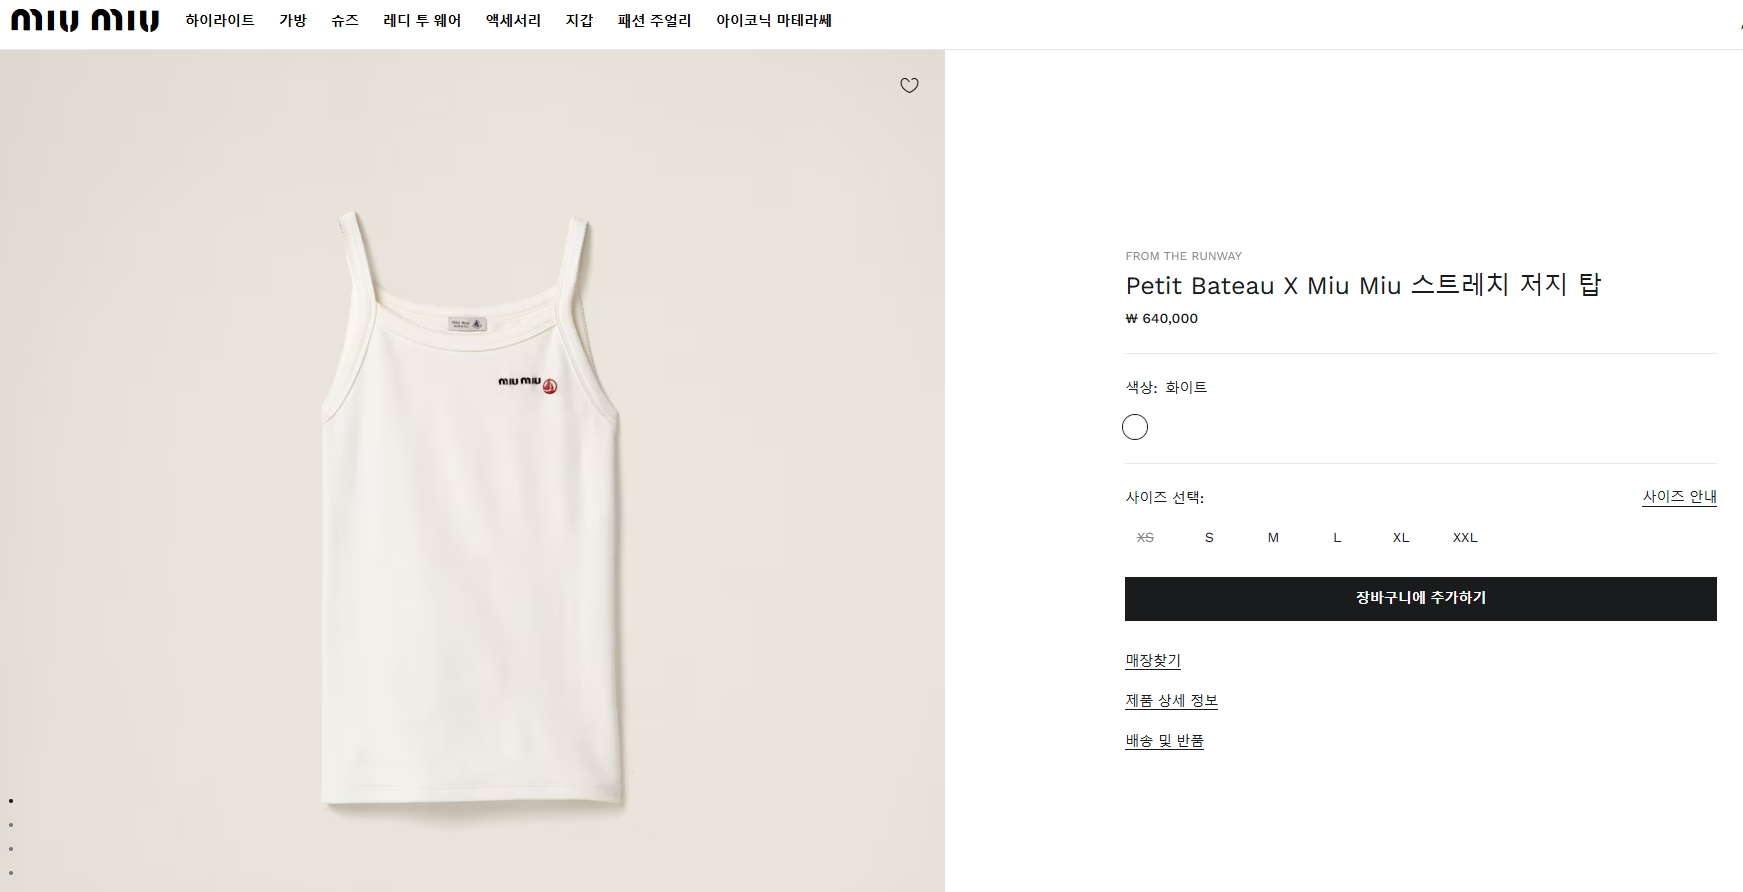
Task: Select the white color swatch
Action: (x=1135, y=427)
